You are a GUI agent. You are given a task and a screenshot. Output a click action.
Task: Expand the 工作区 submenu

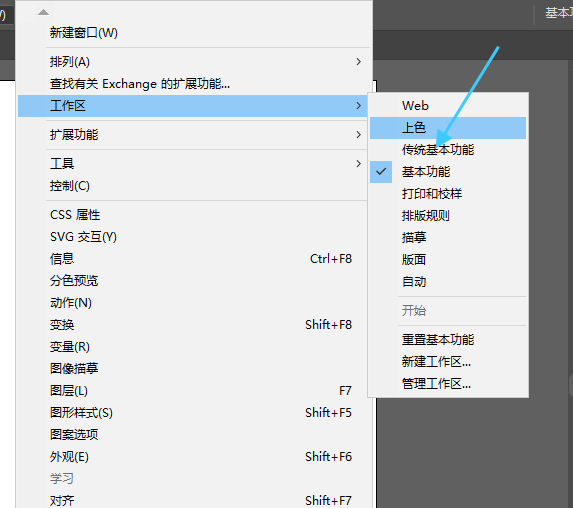click(193, 106)
